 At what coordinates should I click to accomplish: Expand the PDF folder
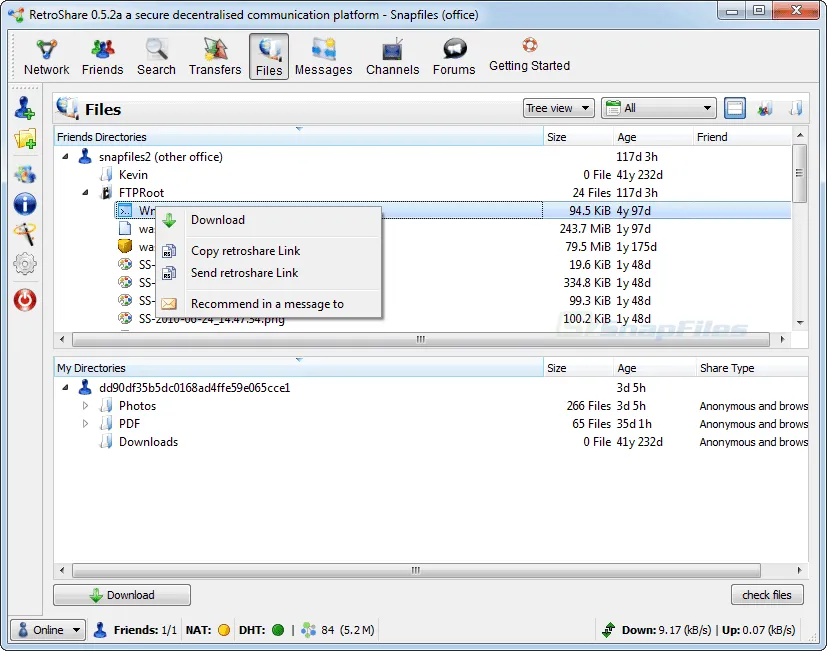click(x=85, y=424)
